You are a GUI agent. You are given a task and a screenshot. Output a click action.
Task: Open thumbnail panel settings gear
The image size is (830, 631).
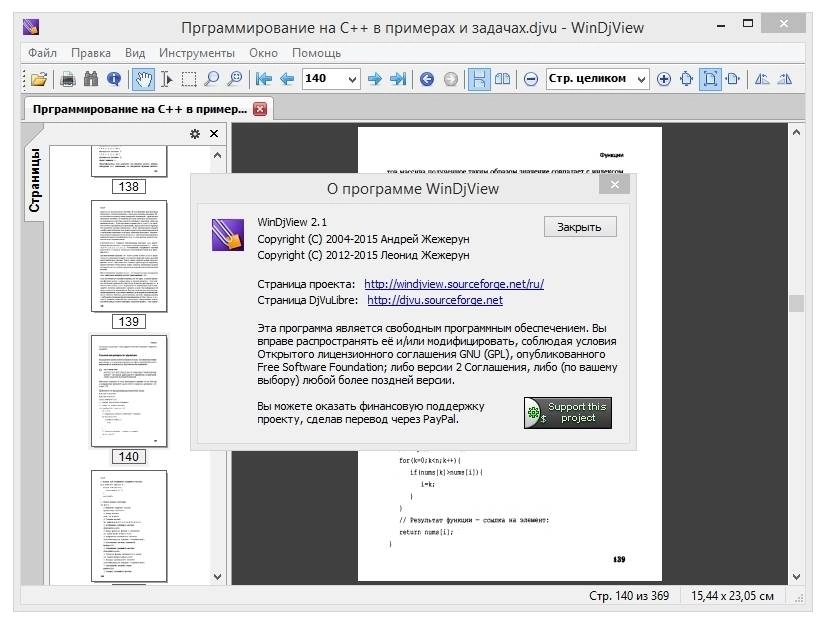pyautogui.click(x=195, y=134)
